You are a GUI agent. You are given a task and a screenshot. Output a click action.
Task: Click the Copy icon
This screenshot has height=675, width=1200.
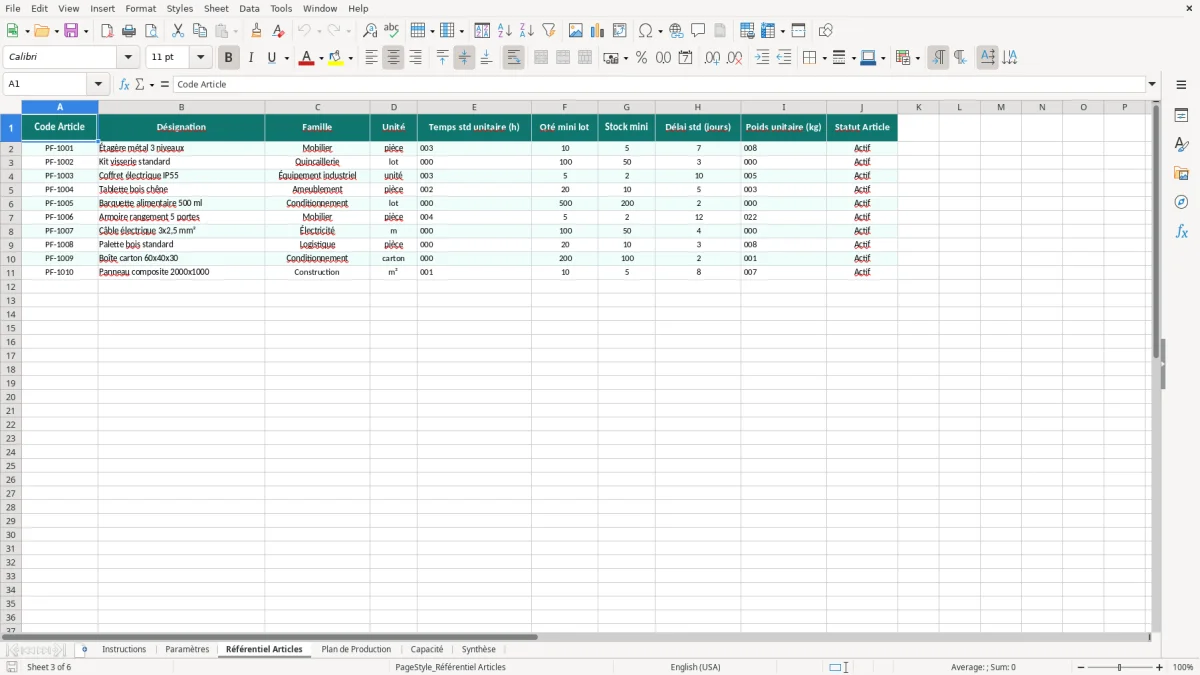click(200, 31)
